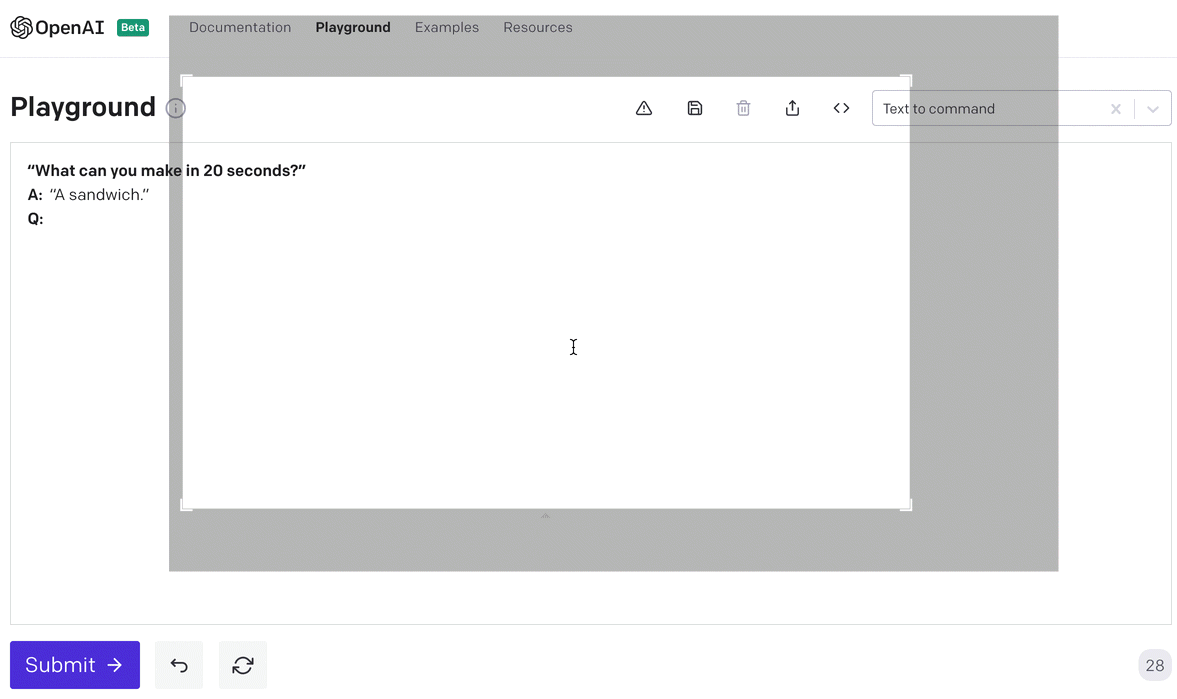This screenshot has width=1177, height=699.
Task: Click the token count badge 28
Action: point(1154,665)
